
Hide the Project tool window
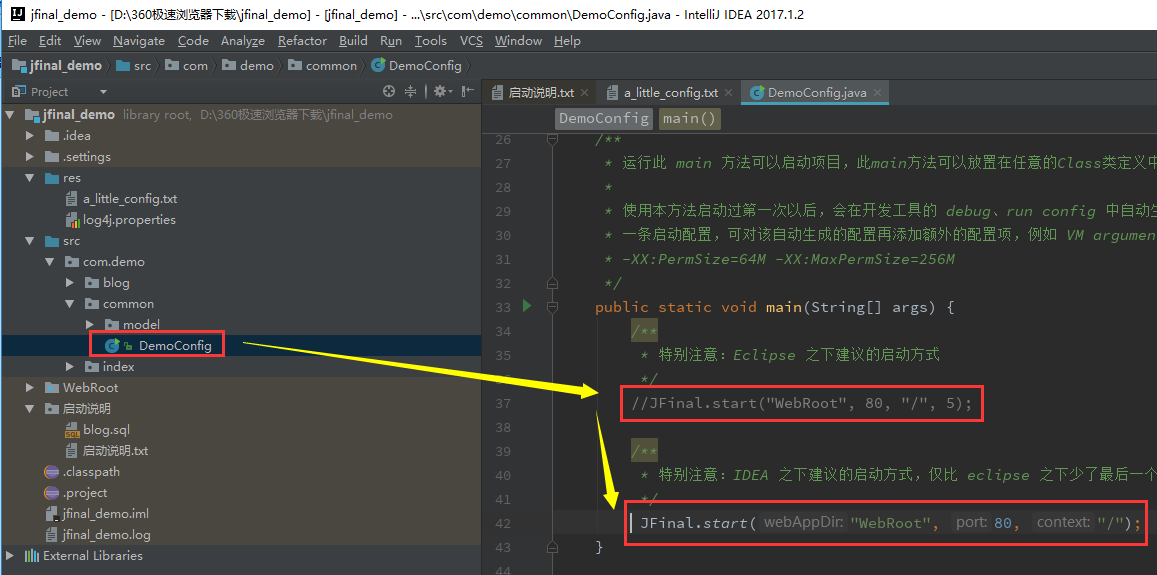pos(468,92)
